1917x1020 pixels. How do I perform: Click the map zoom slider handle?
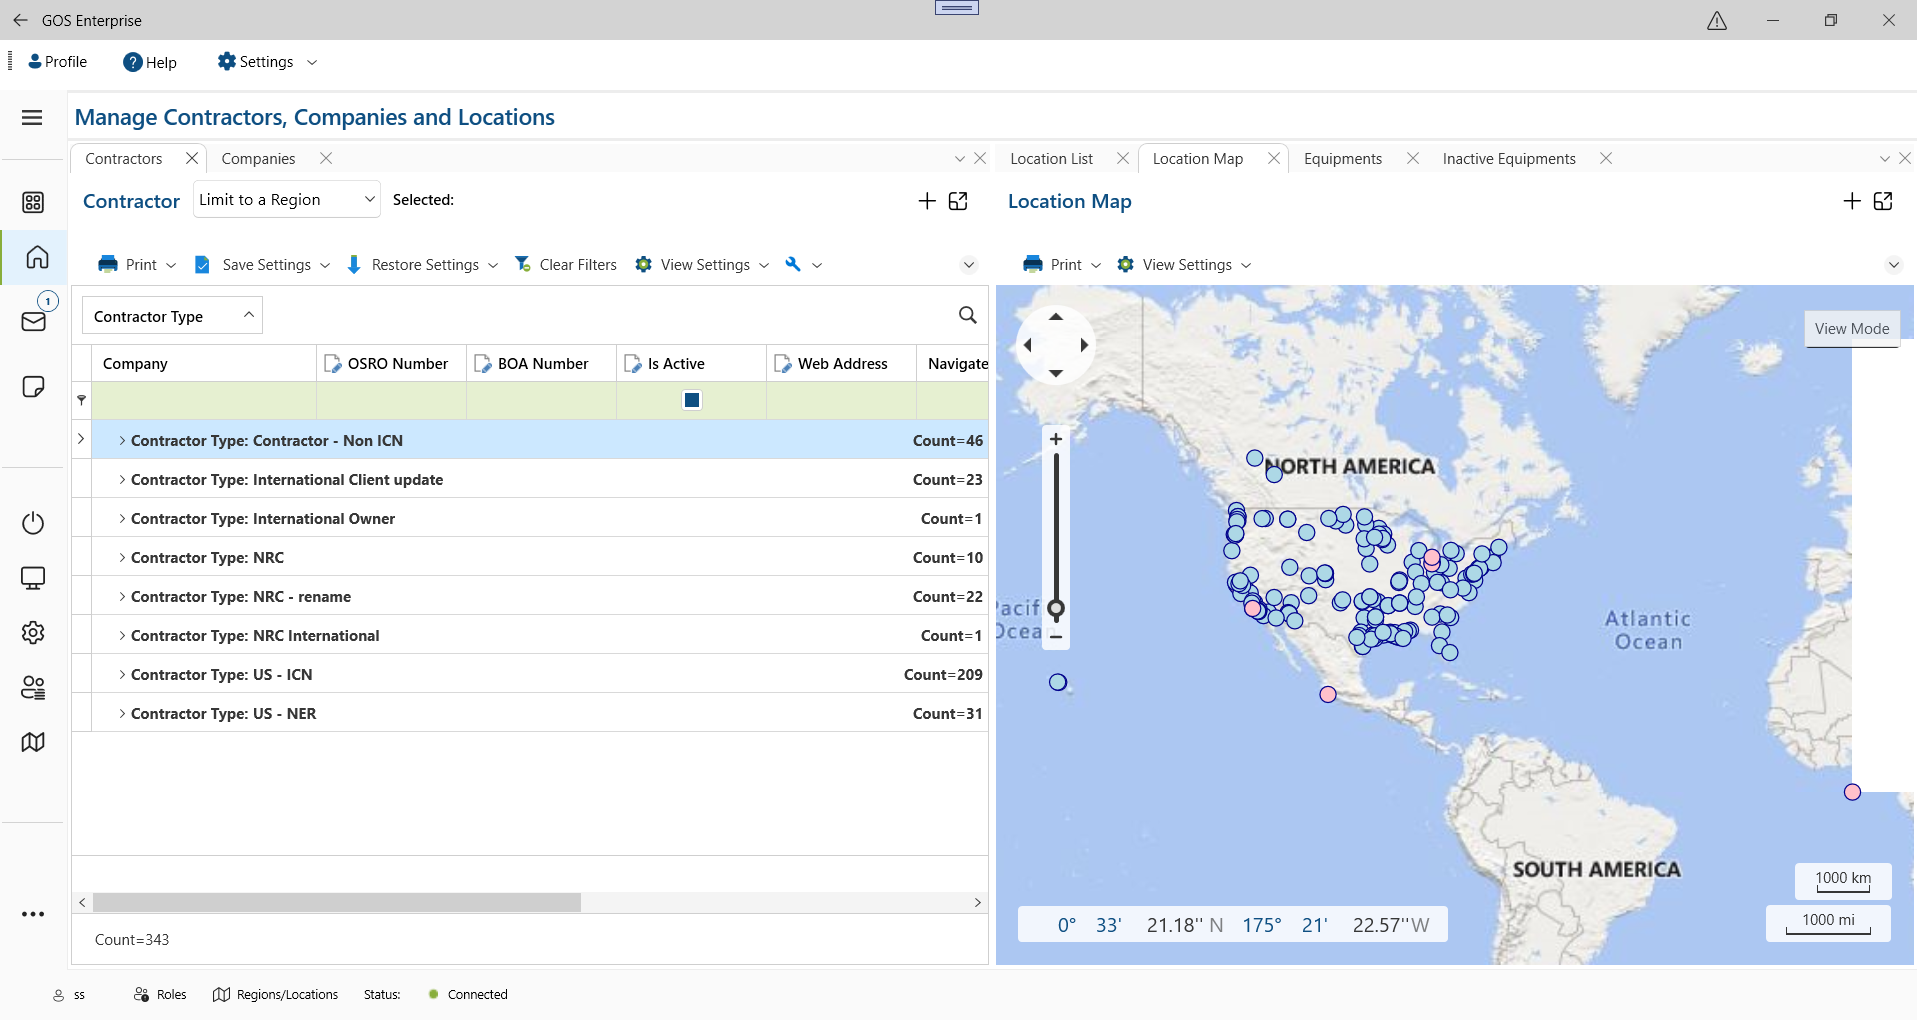(1056, 608)
